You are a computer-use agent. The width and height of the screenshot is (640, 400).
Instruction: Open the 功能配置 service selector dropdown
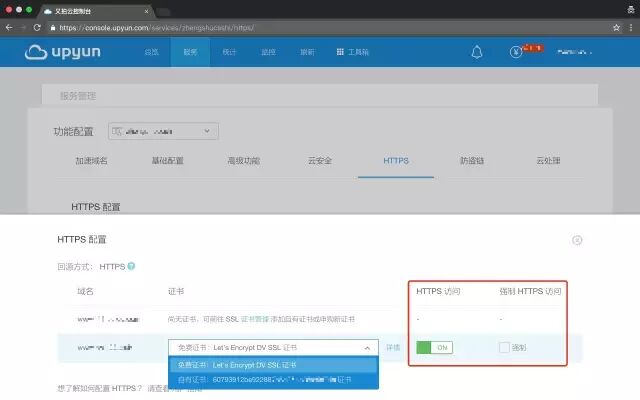click(163, 131)
